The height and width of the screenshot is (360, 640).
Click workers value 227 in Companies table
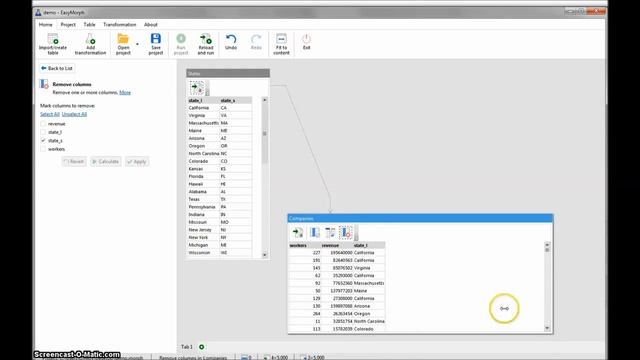point(304,253)
